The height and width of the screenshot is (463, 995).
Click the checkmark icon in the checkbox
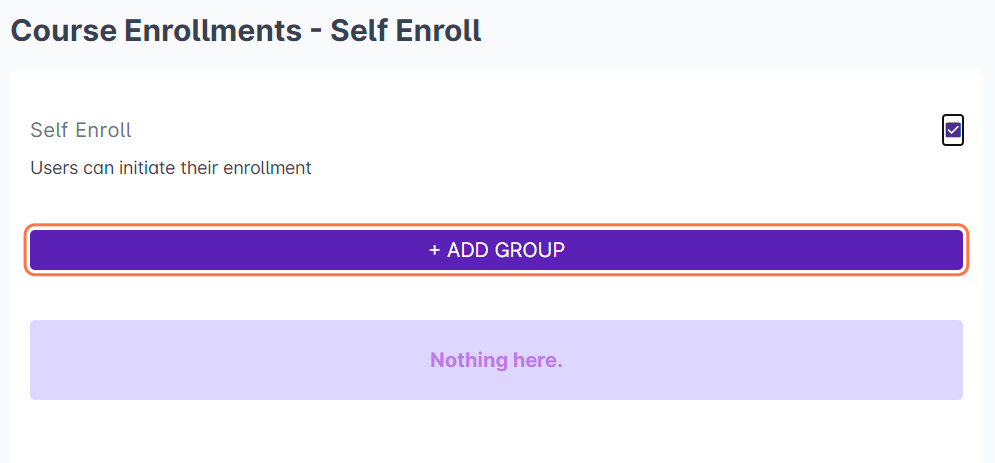[953, 130]
